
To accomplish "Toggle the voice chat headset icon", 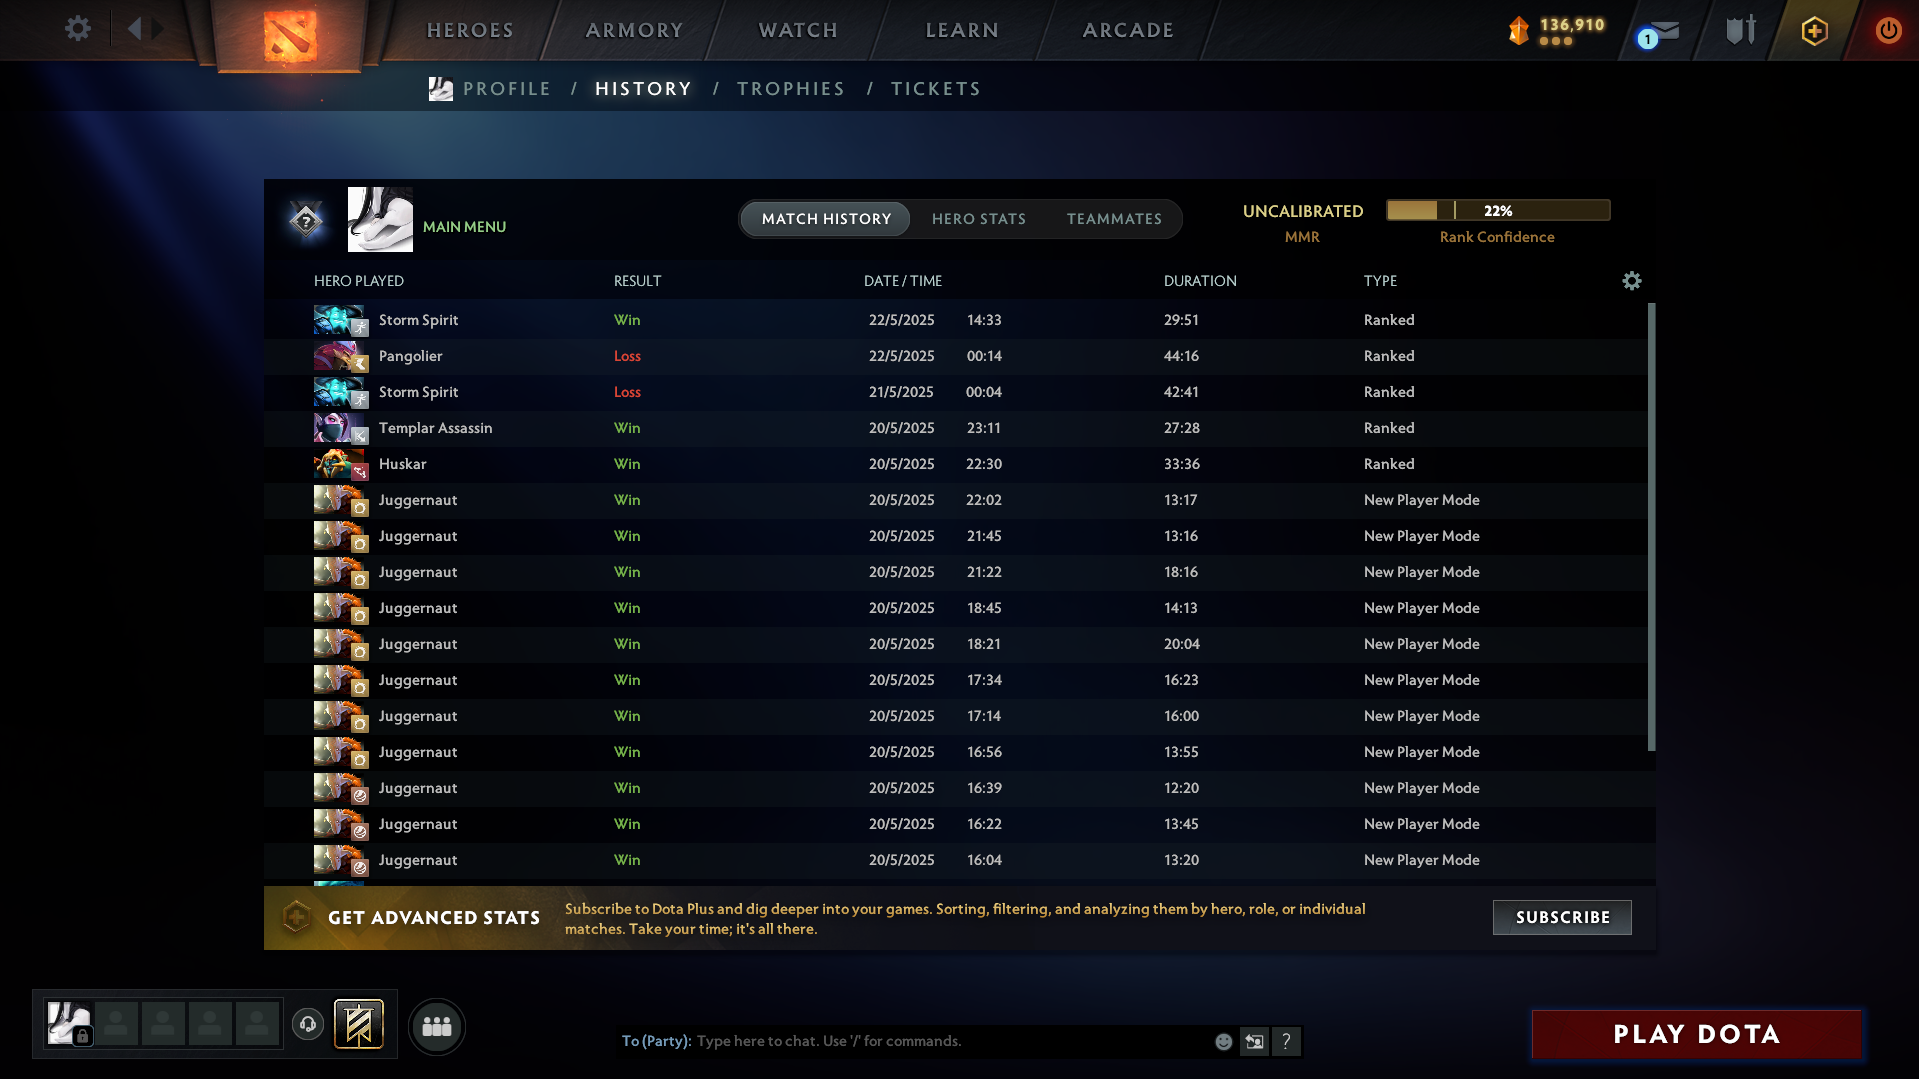I will pyautogui.click(x=308, y=1024).
